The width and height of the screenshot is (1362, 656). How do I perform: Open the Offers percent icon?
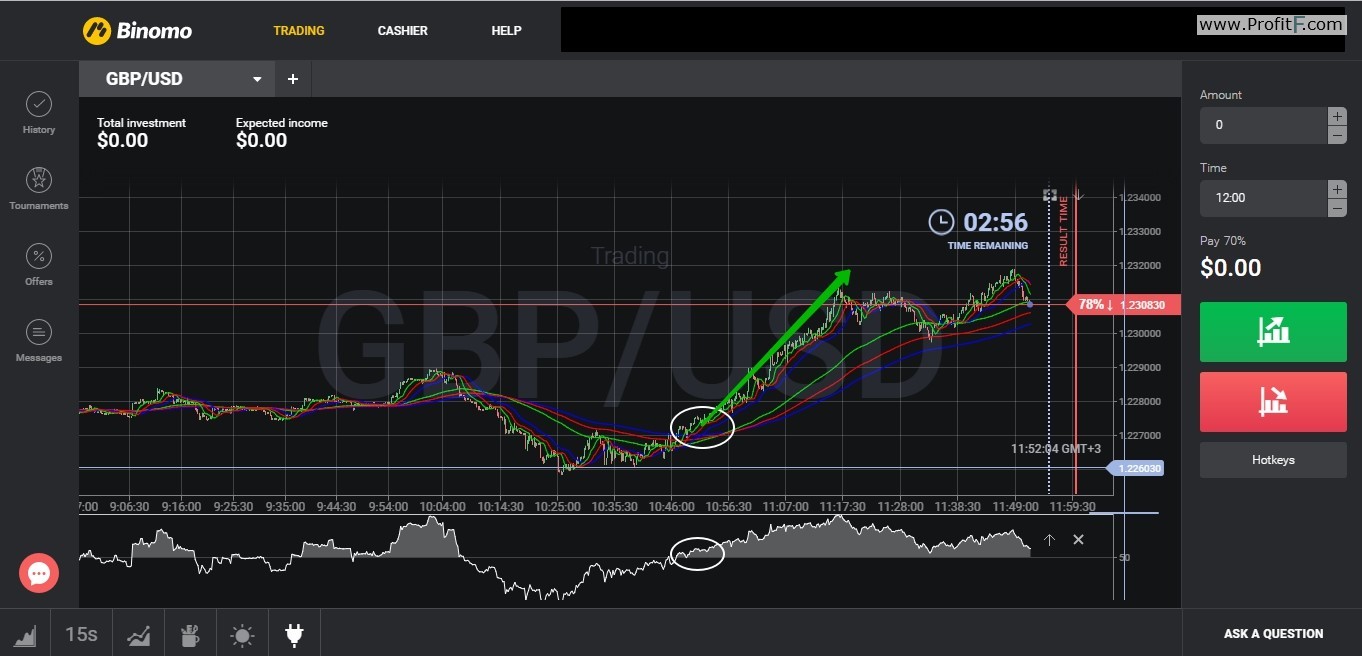[x=39, y=257]
